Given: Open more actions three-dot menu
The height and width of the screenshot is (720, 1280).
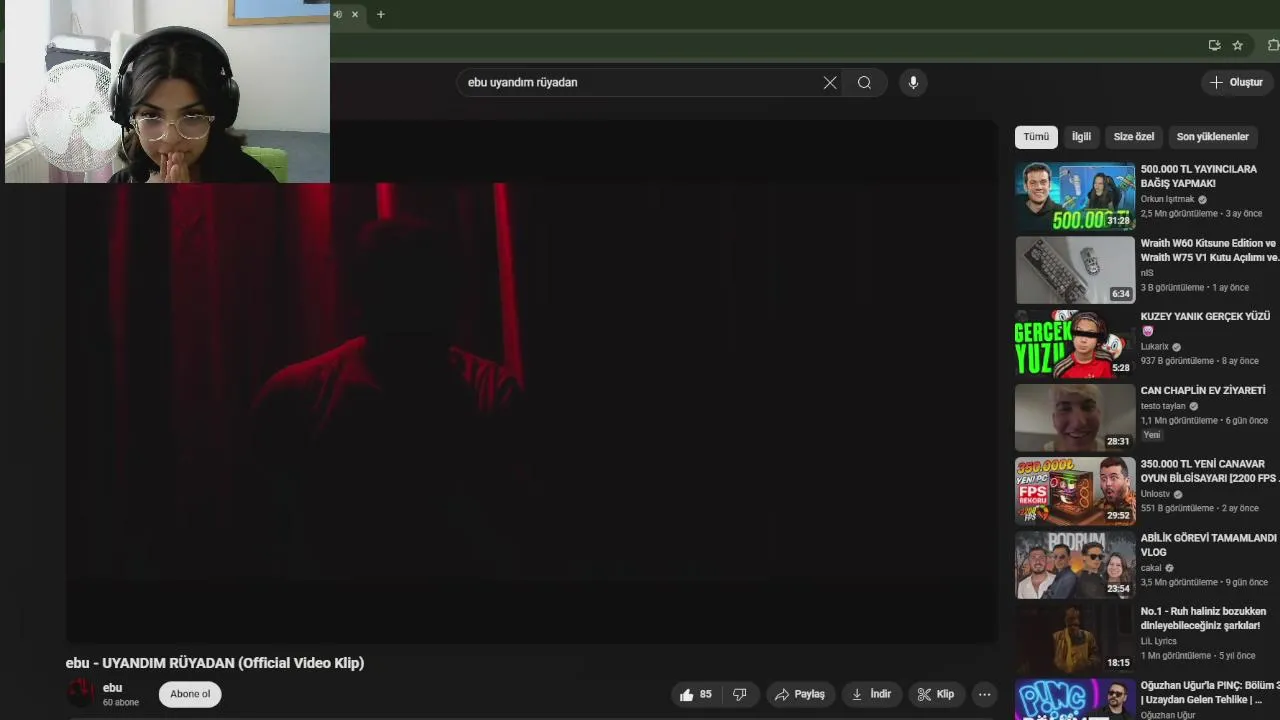Looking at the screenshot, I should (x=984, y=694).
